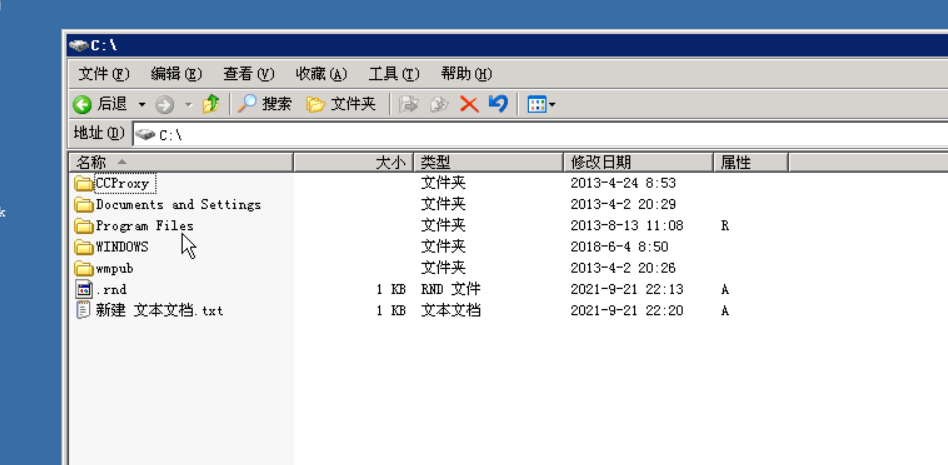948x465 pixels.
Task: Sort by 属性 column header
Action: pyautogui.click(x=751, y=162)
